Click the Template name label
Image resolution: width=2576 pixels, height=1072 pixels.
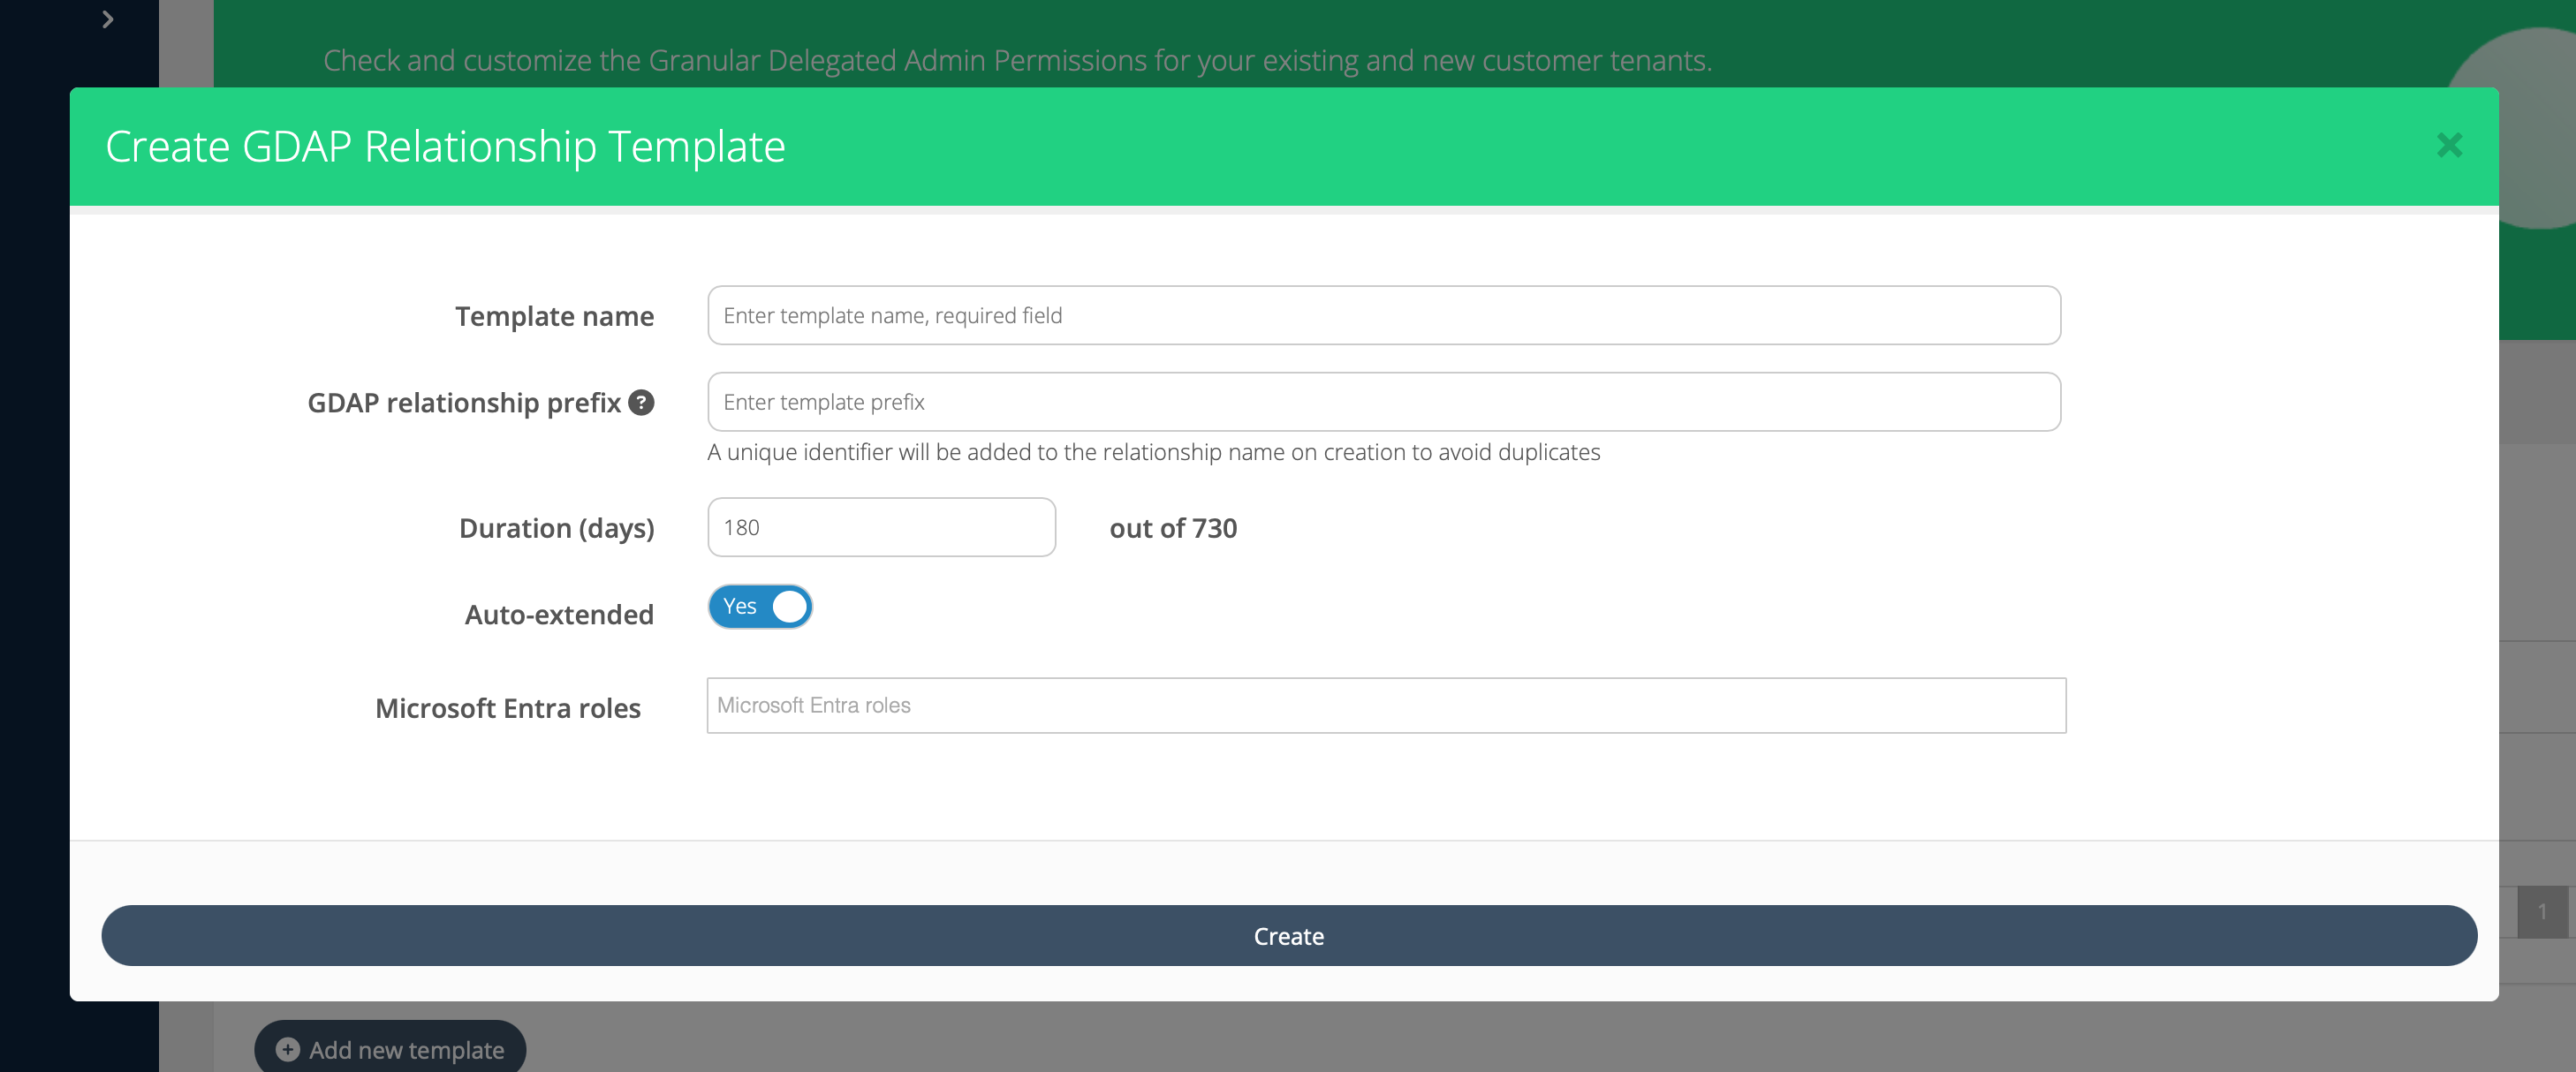[x=554, y=316]
